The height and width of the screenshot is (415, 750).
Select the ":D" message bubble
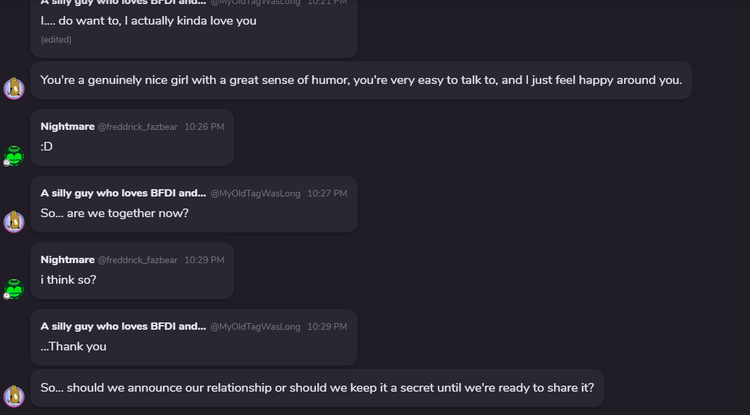(47, 146)
